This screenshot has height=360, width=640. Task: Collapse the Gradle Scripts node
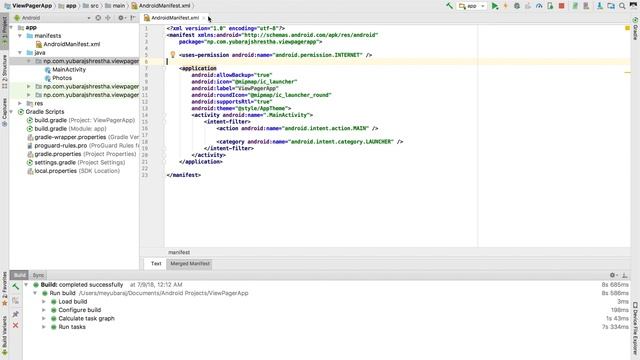pos(12,112)
